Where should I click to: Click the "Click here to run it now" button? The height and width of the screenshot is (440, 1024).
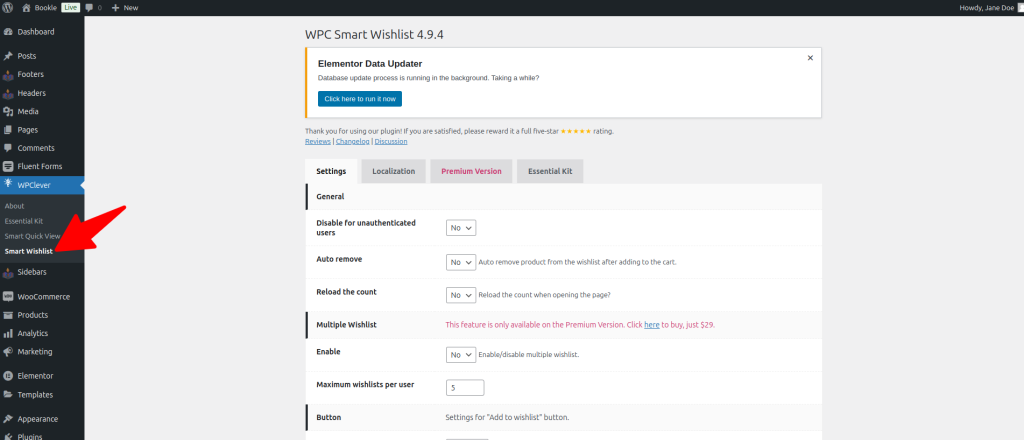point(360,99)
